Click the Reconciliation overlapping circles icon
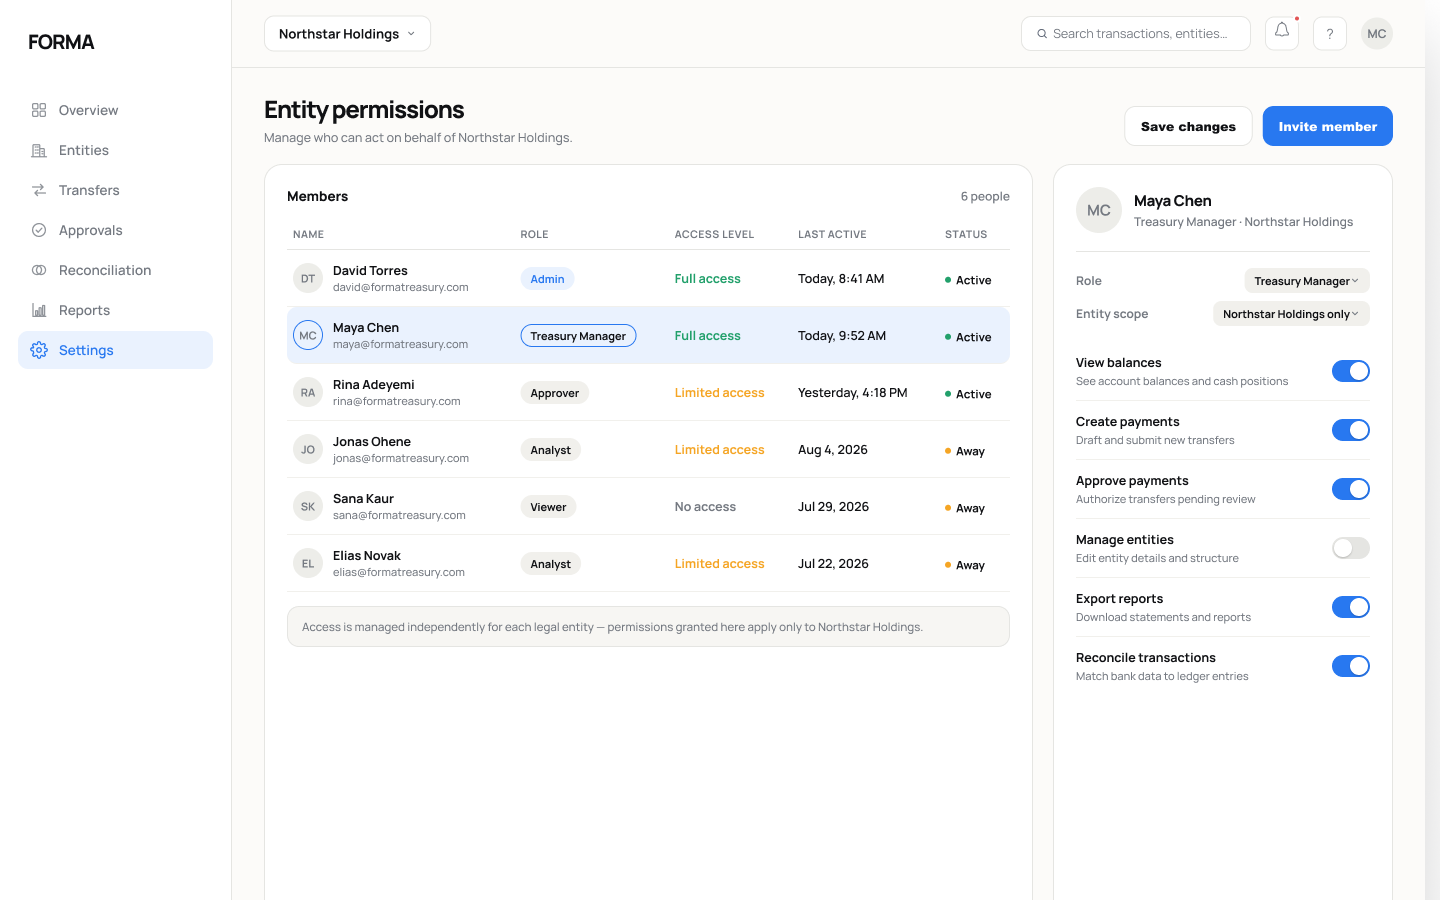Screen dimensions: 1440x900 [39, 270]
